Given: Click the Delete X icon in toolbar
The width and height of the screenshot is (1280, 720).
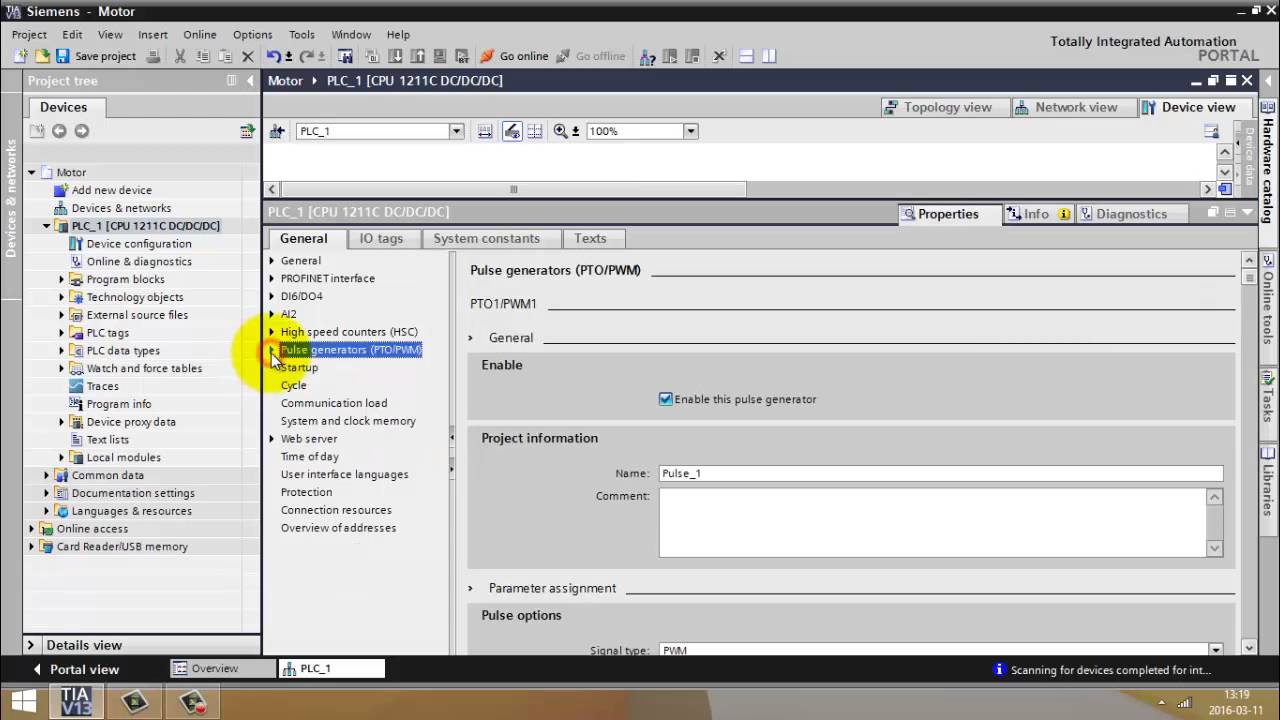Looking at the screenshot, I should 248,56.
